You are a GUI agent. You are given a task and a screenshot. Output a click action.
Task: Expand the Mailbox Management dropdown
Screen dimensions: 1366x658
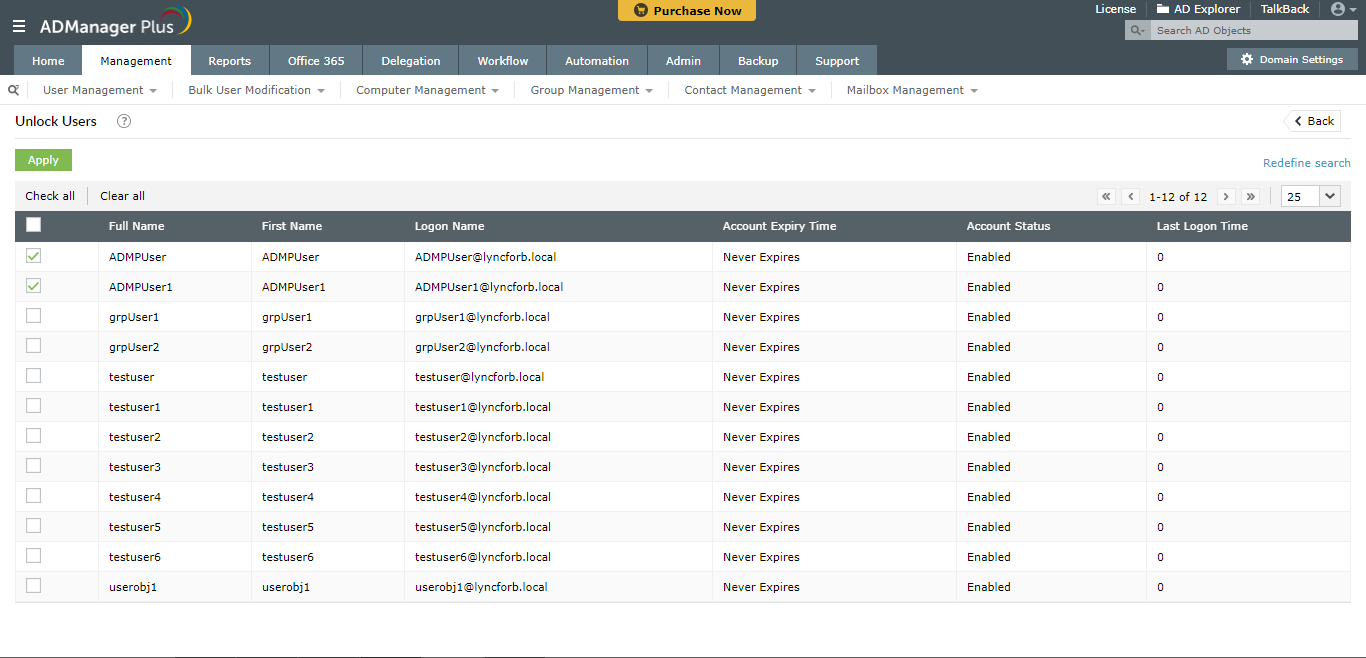pos(912,90)
